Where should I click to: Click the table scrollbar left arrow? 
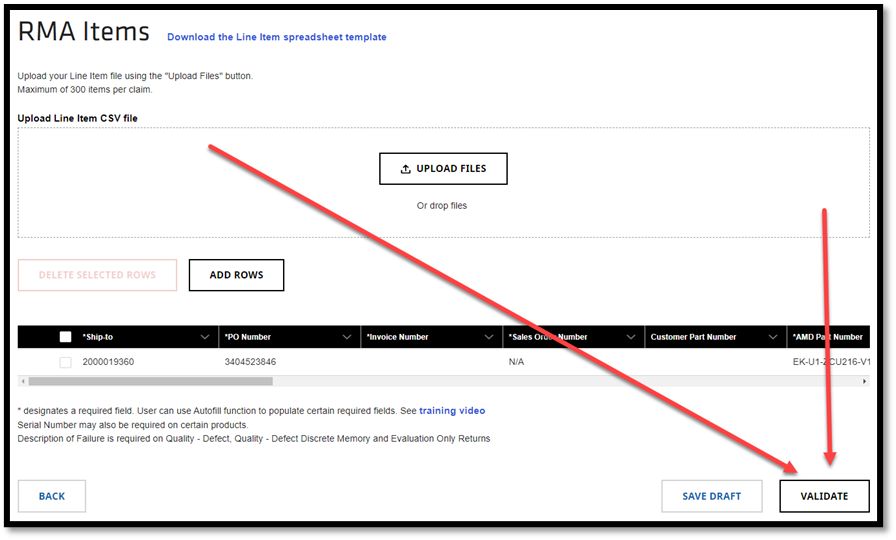23,381
